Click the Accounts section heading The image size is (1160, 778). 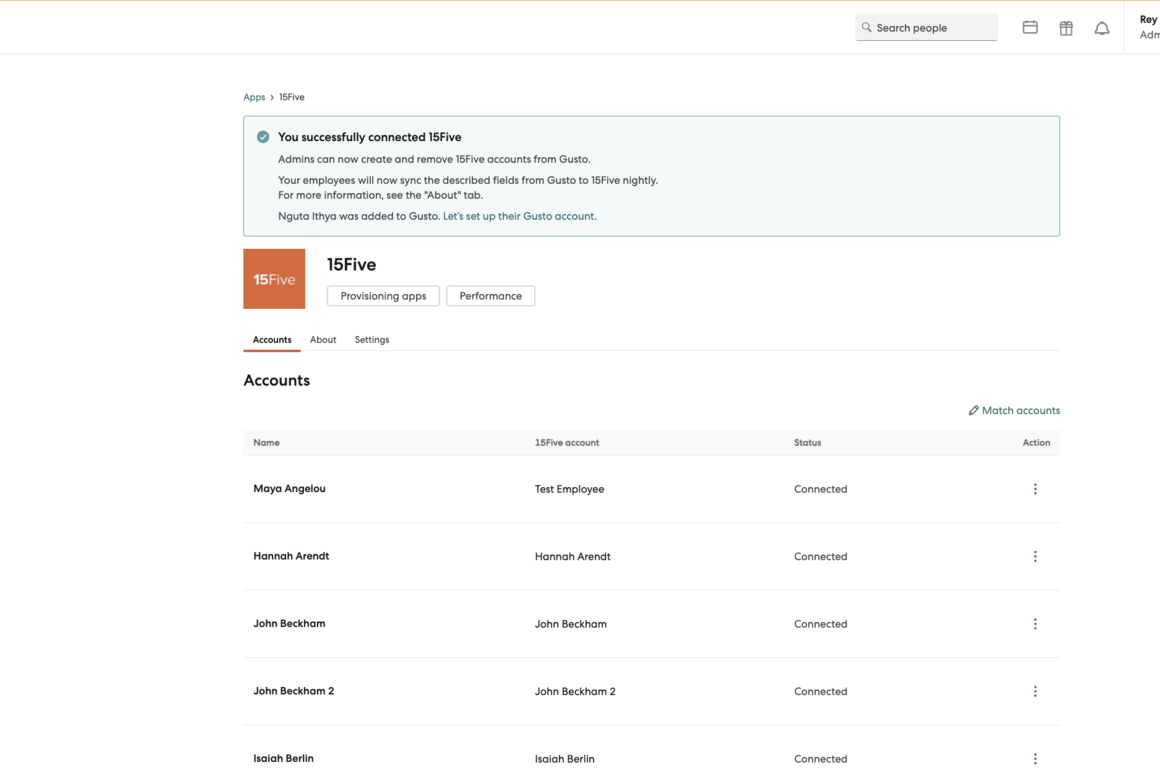[277, 380]
